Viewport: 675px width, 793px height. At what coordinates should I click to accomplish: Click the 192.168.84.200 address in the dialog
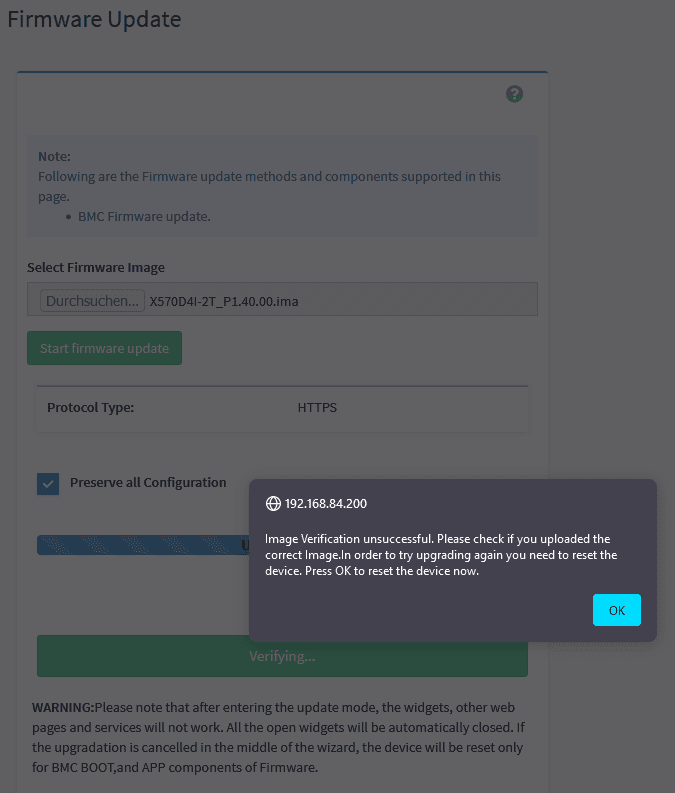[x=326, y=503]
